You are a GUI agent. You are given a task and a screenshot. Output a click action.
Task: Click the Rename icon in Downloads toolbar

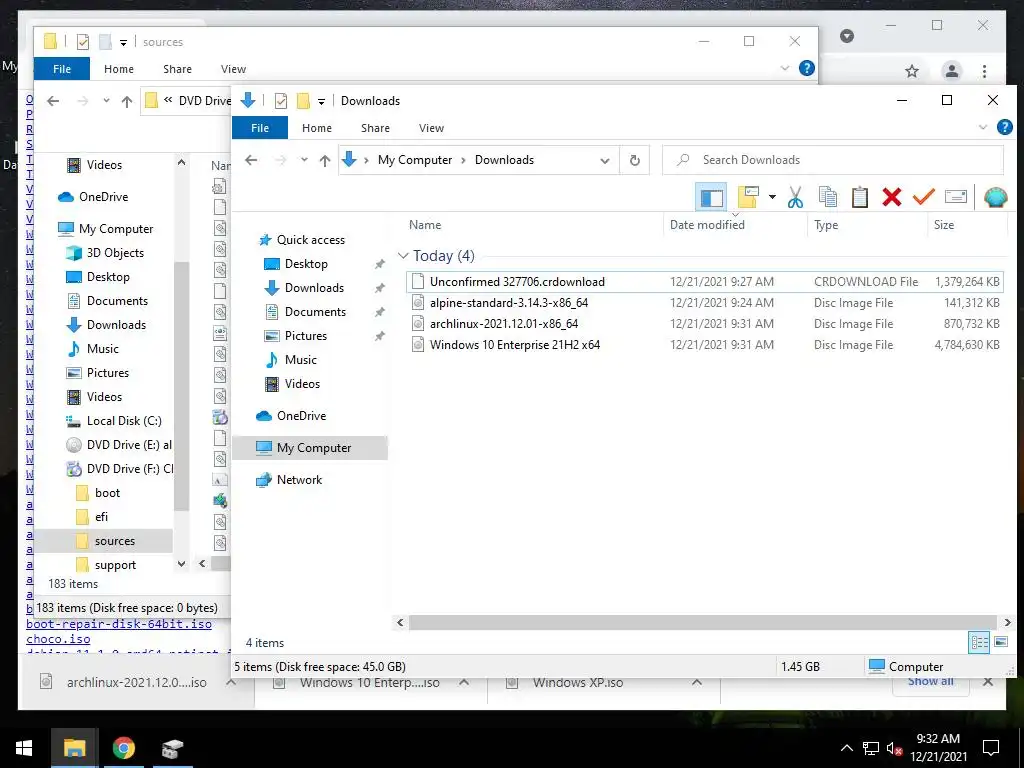pos(955,197)
